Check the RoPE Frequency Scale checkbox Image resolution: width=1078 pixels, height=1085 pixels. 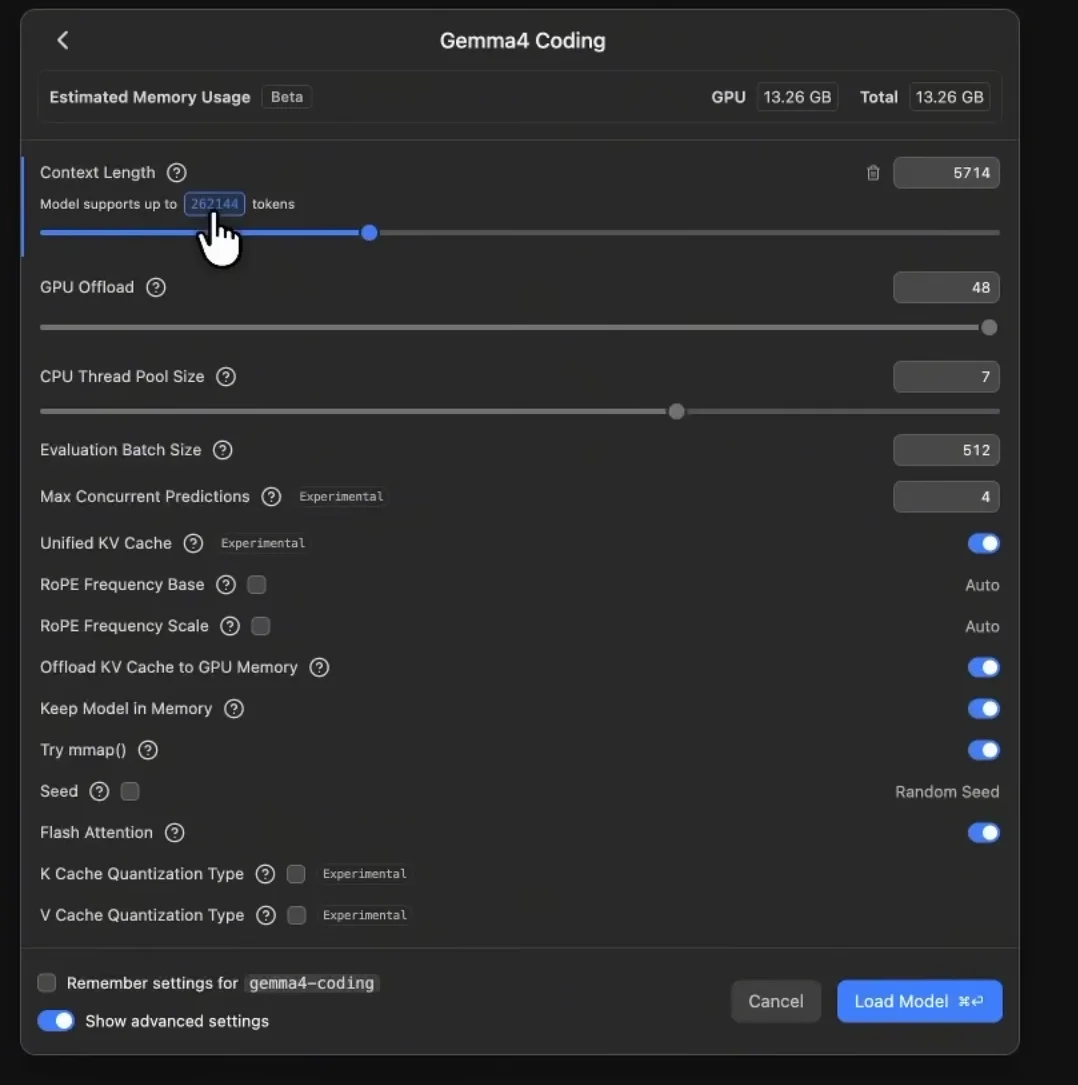coord(261,626)
